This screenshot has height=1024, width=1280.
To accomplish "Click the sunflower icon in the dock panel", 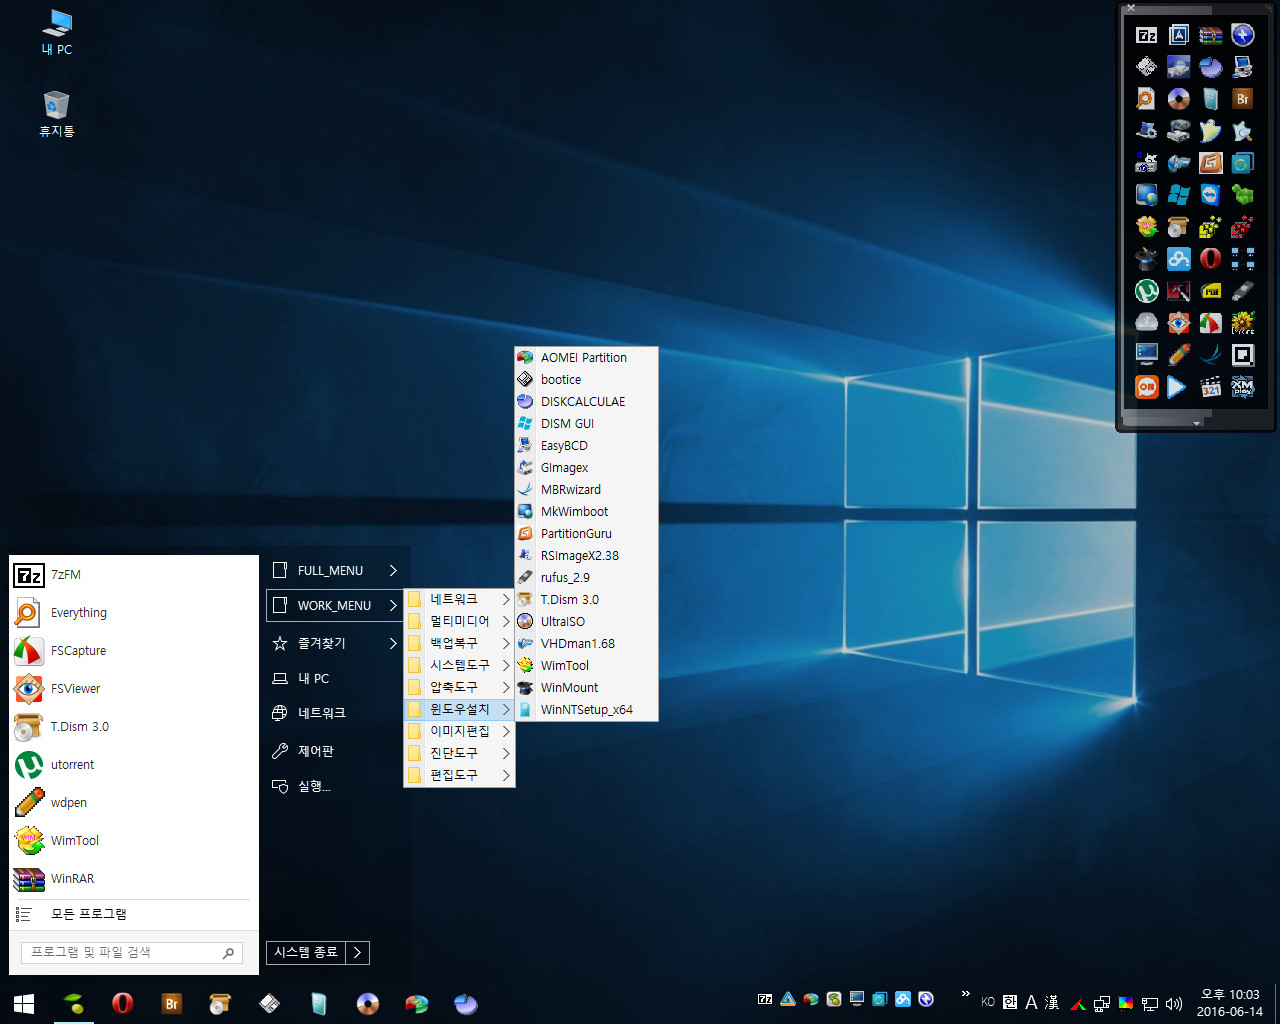I will 1243,323.
